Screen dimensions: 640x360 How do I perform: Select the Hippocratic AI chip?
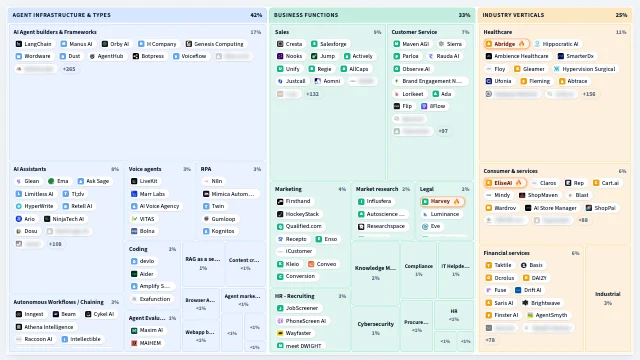pos(557,44)
